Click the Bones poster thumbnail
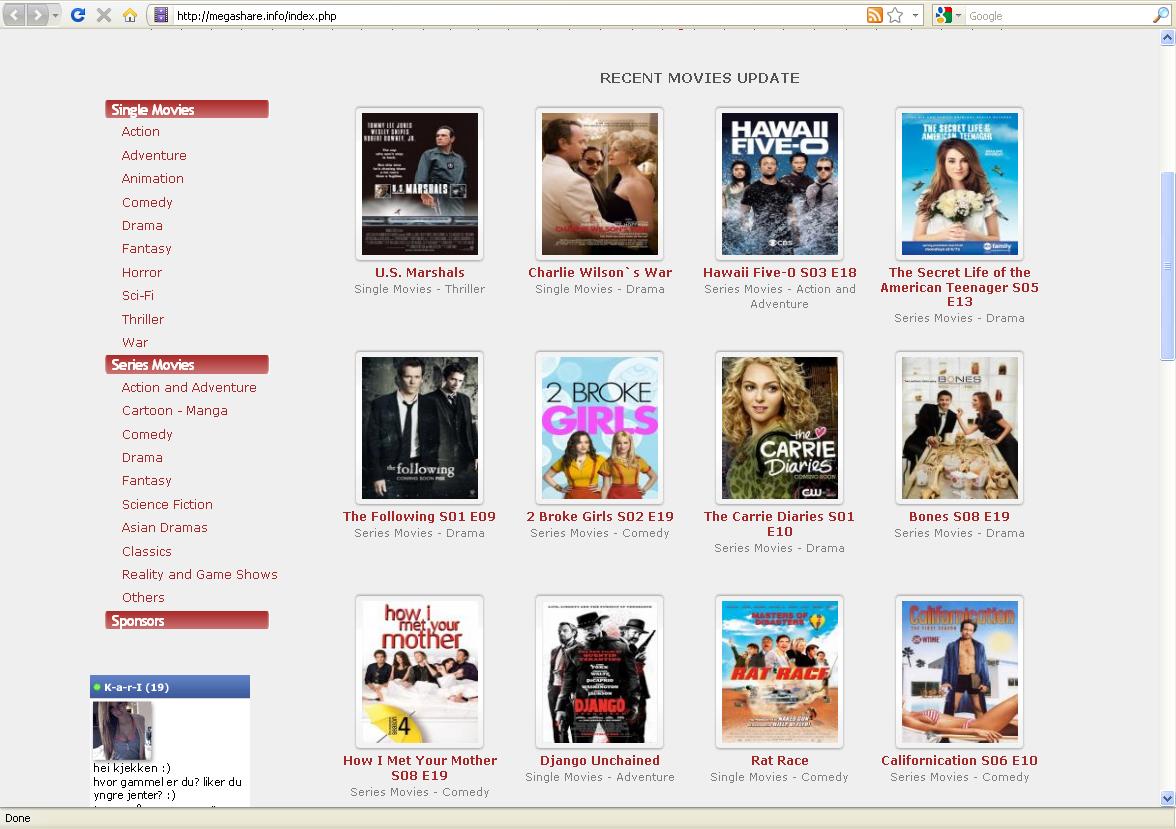1176x829 pixels. (x=959, y=428)
